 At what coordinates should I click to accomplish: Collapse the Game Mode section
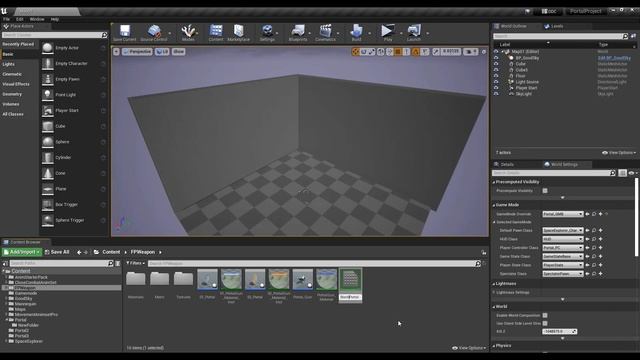494,205
